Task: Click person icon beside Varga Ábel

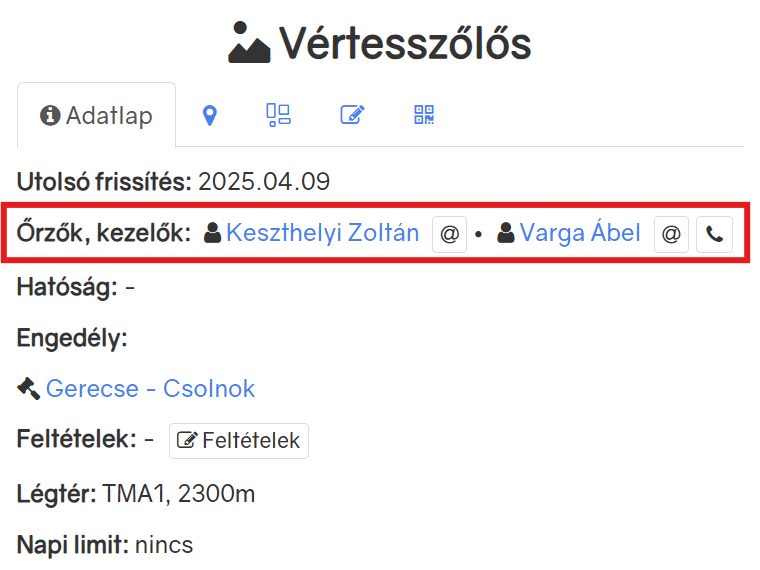Action: coord(506,233)
